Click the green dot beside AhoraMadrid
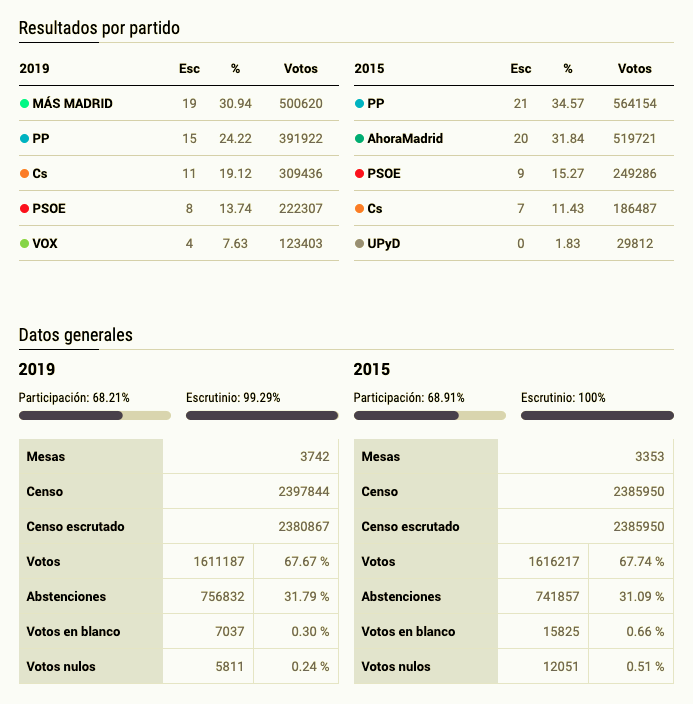Image resolution: width=693 pixels, height=704 pixels. [359, 139]
